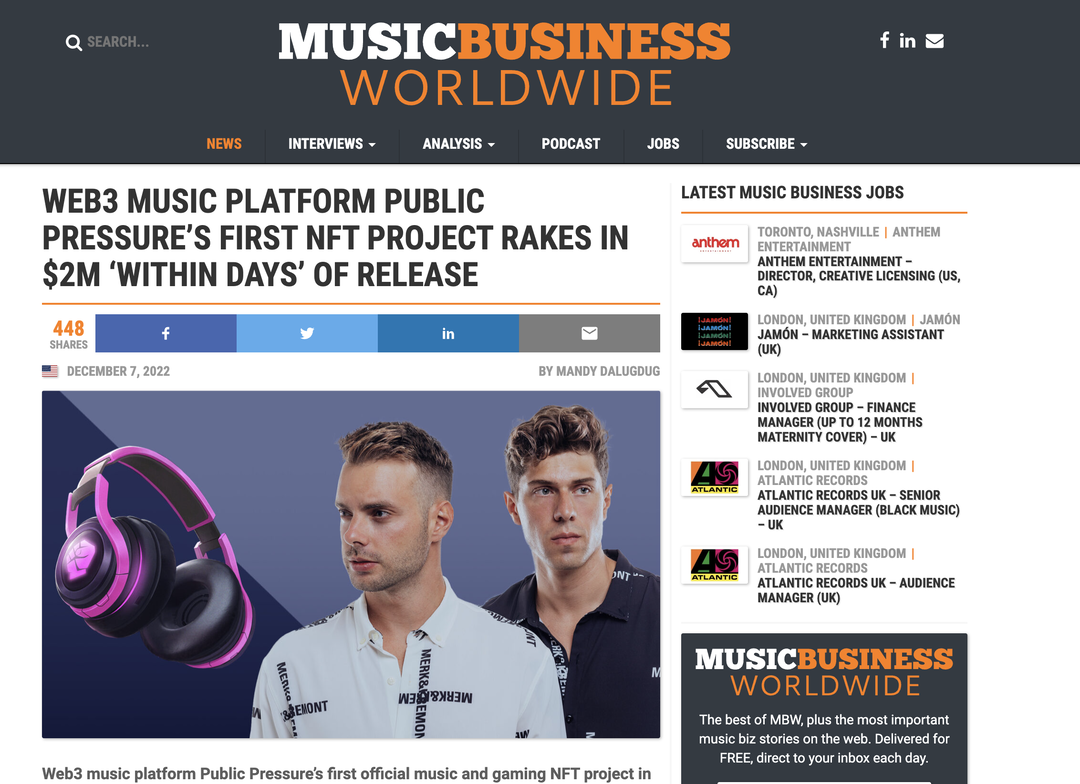Click the envelope email icon in header
Viewport: 1080px width, 784px height.
(935, 41)
